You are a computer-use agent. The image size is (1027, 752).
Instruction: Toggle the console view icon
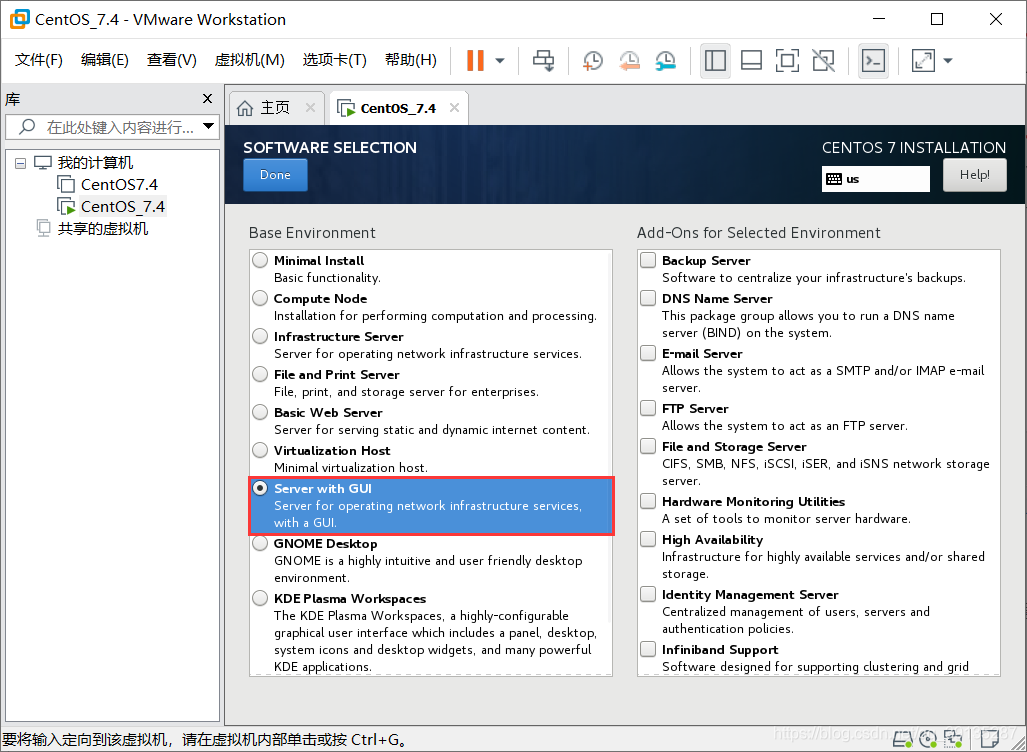click(873, 61)
